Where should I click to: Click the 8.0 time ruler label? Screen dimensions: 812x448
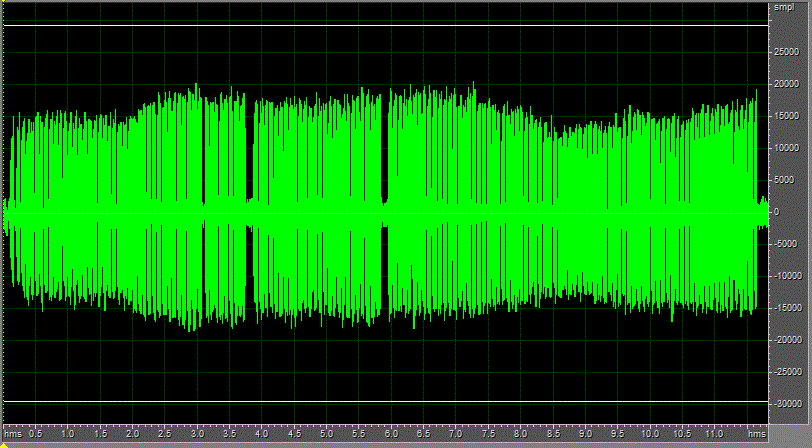pos(520,433)
